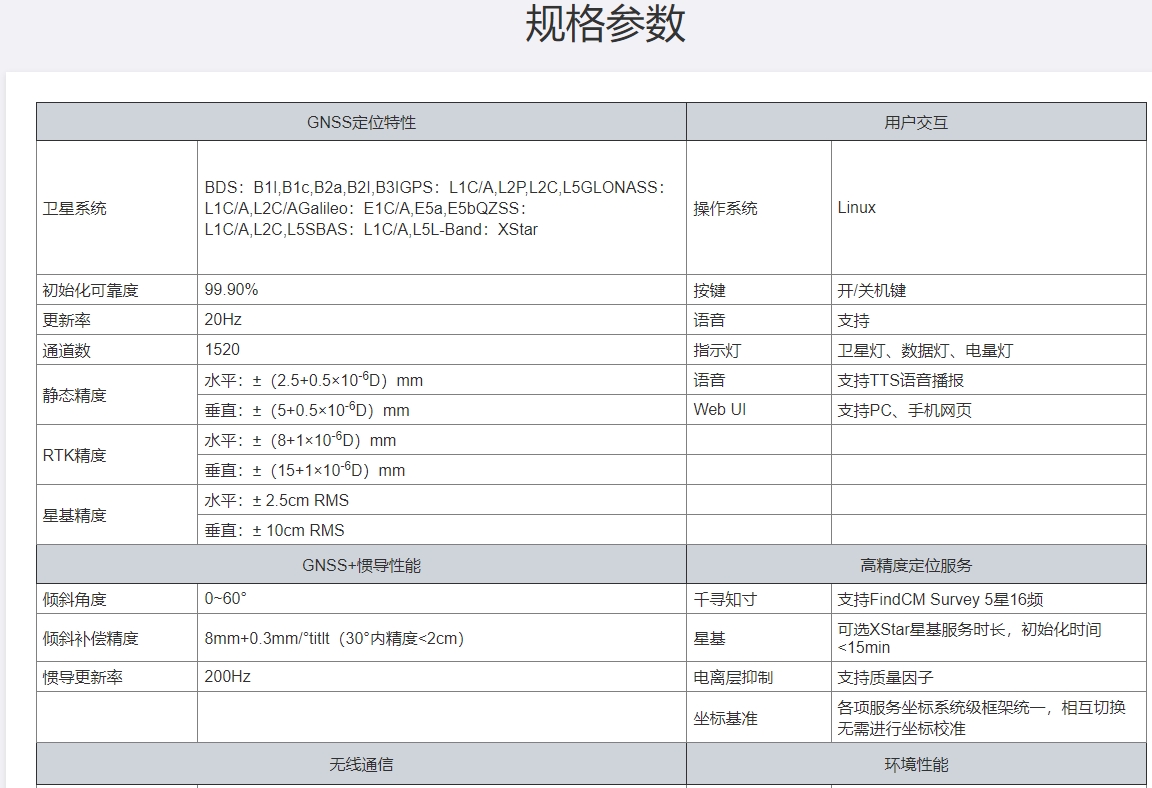Click the 20Hz update rate cell

(x=223, y=320)
